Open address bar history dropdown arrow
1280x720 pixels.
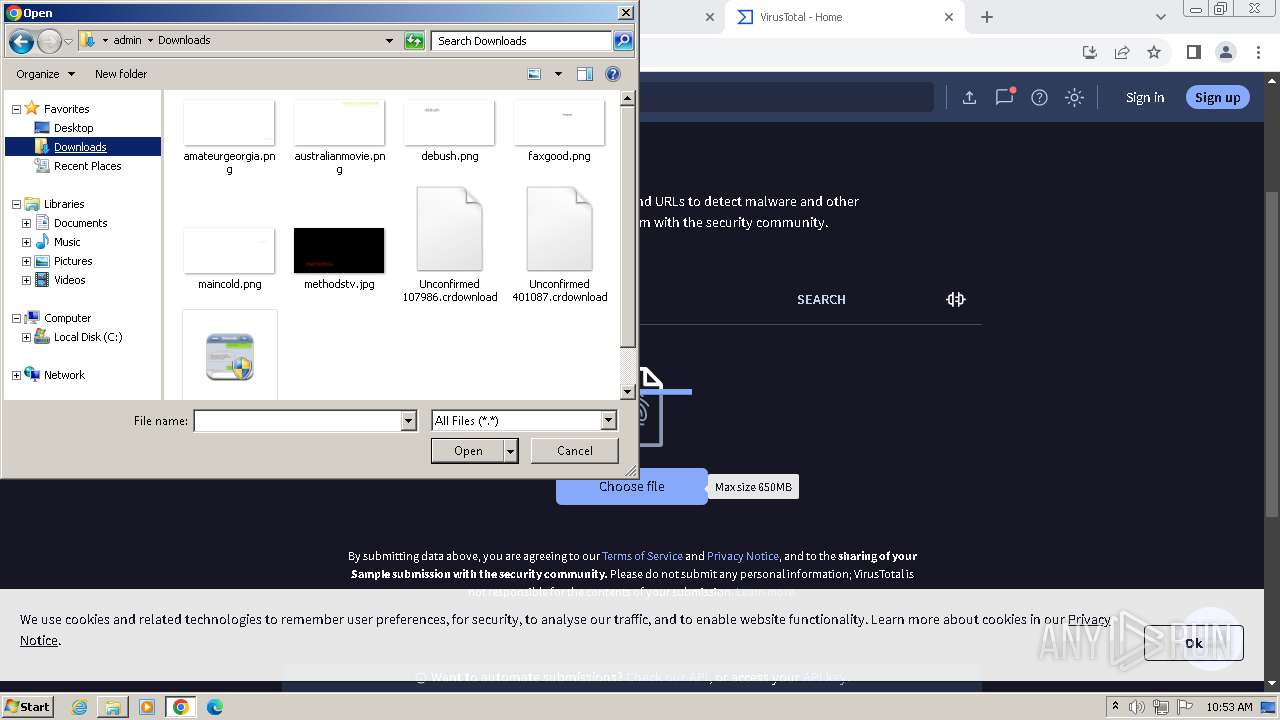coord(389,41)
